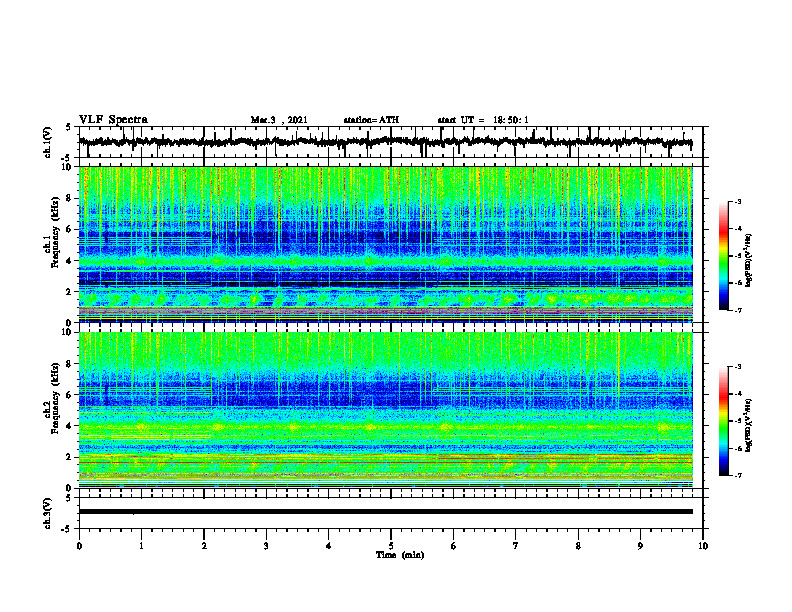Viewport: 792px width, 612px height.
Task: Click time axis tick label "9"
Action: click(640, 546)
